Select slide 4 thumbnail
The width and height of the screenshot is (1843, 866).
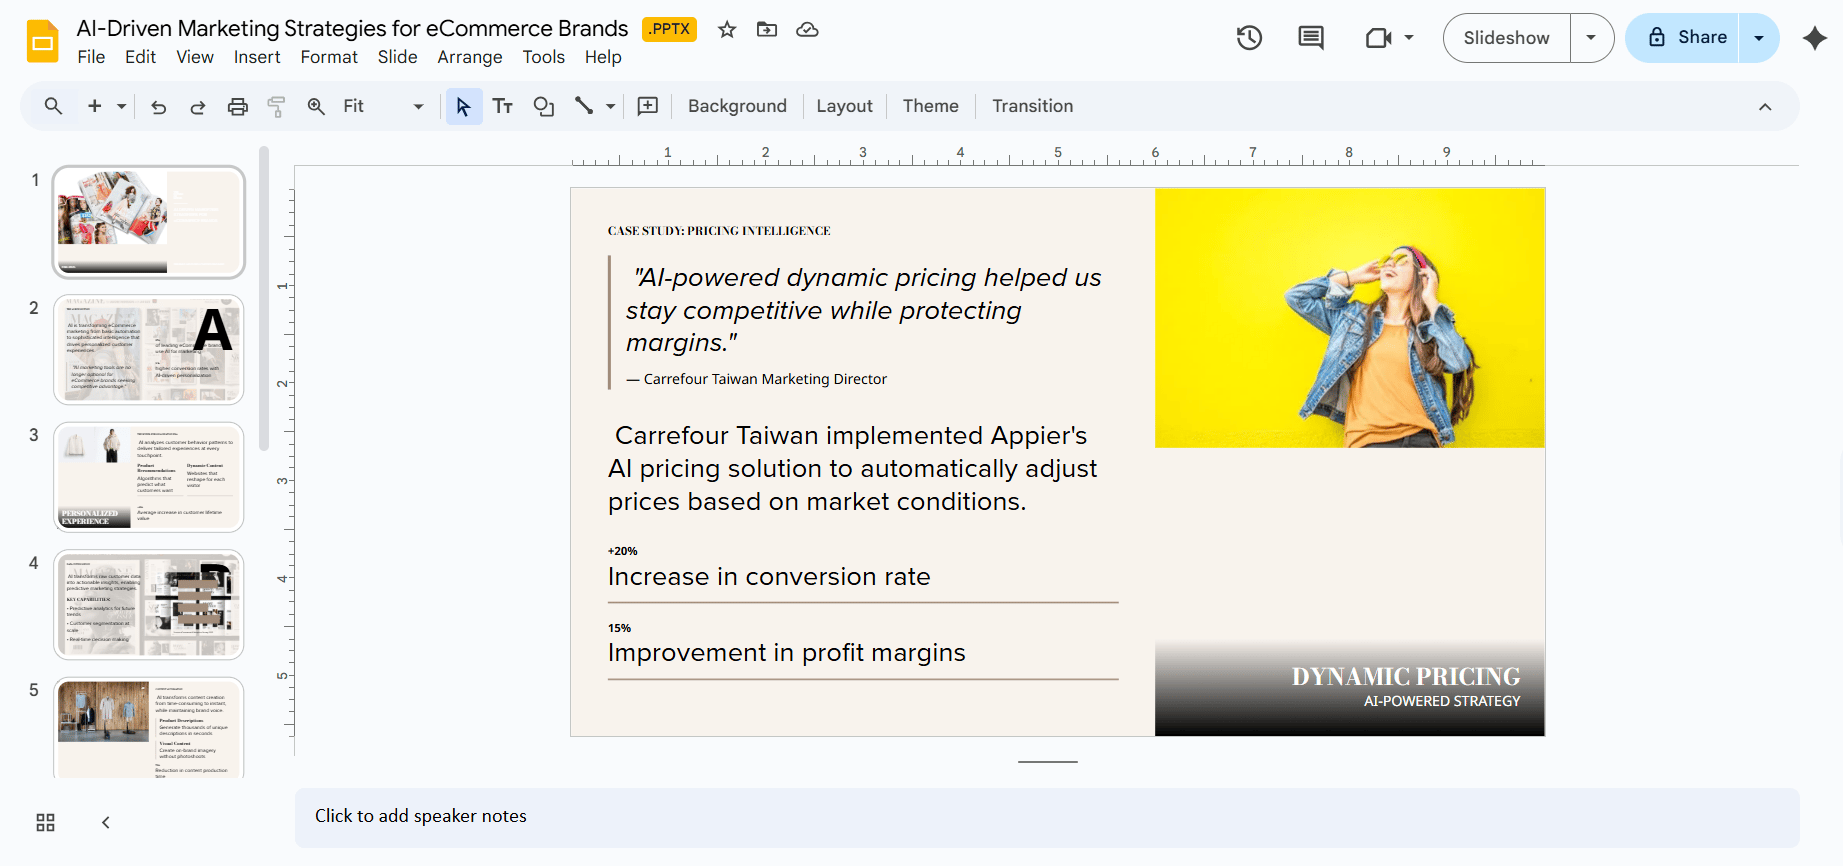click(149, 605)
